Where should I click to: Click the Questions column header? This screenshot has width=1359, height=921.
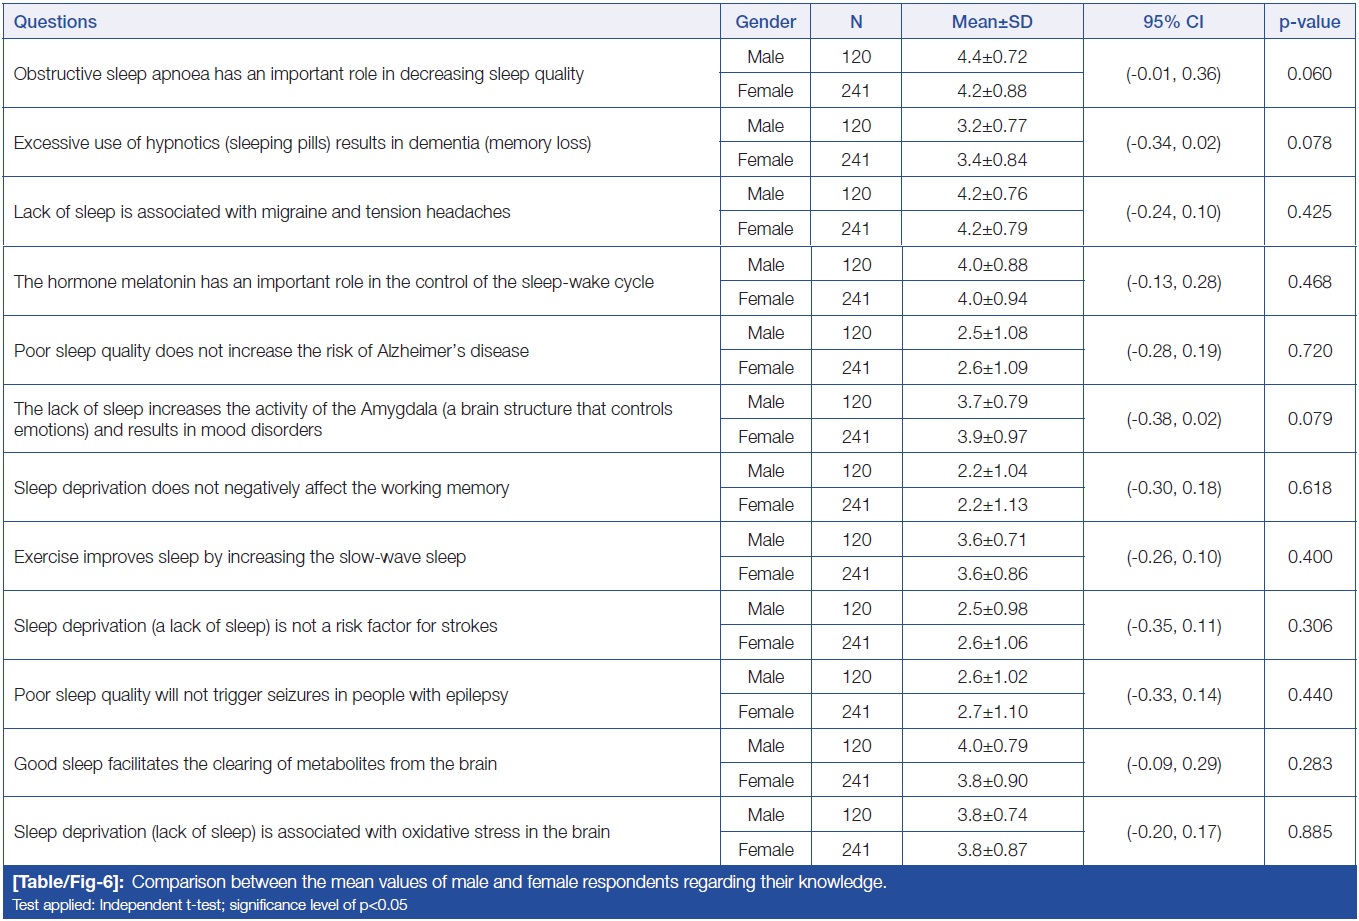(x=56, y=22)
